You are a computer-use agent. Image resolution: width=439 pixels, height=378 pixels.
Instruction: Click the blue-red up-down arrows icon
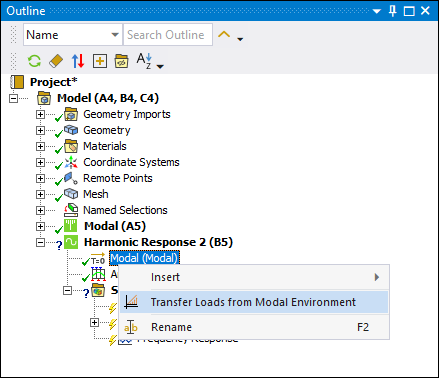click(x=78, y=61)
